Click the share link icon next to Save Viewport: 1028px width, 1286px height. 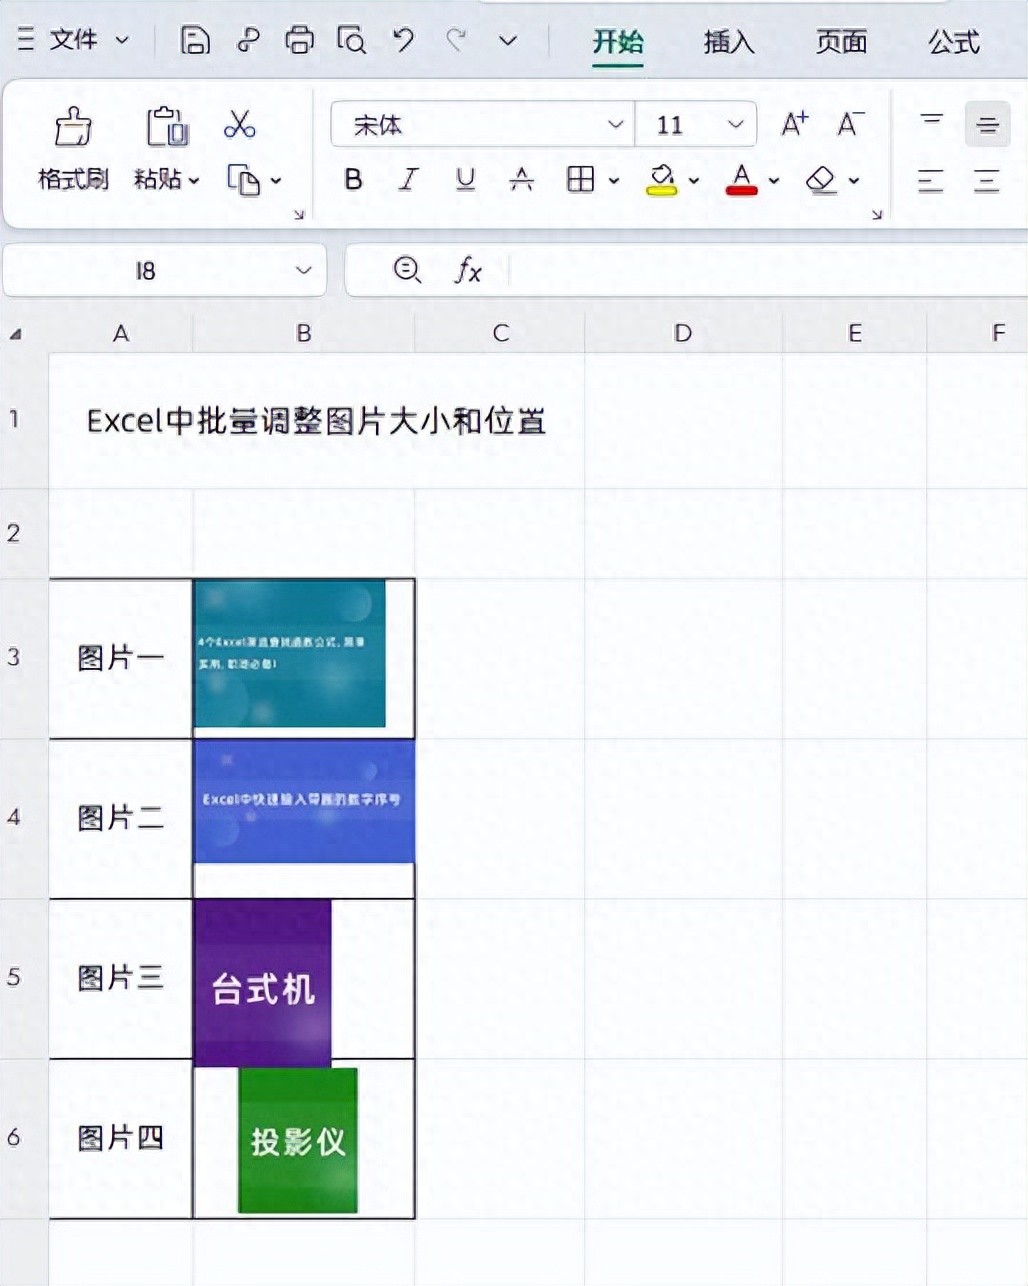click(247, 40)
